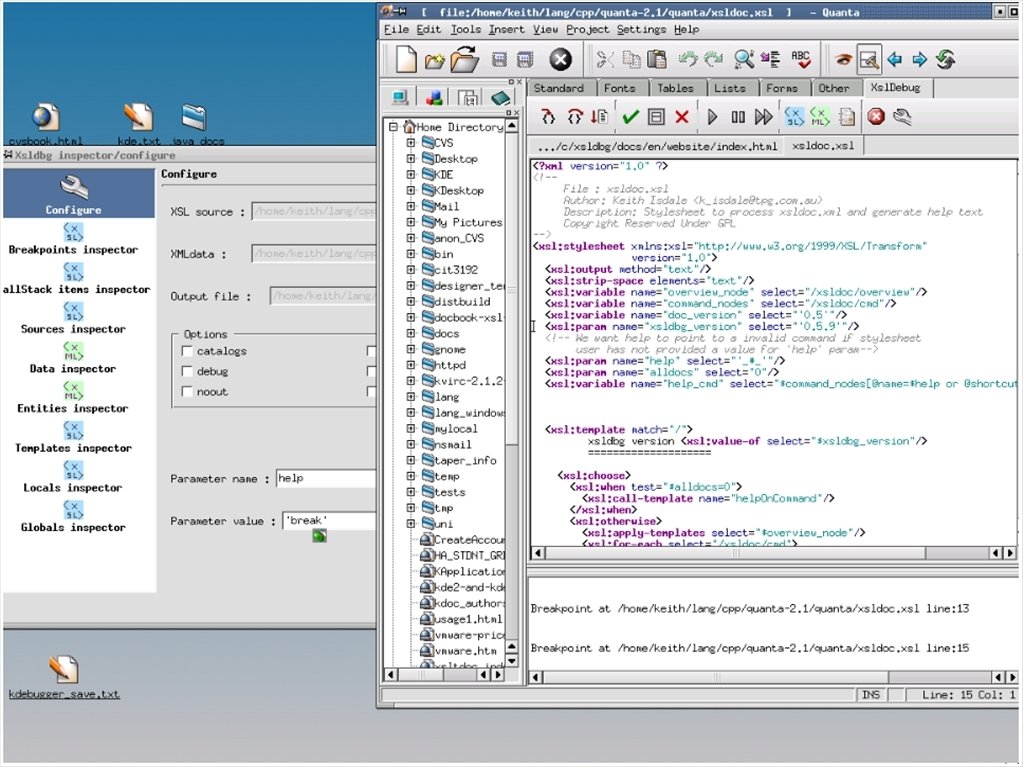The width and height of the screenshot is (1023, 767).
Task: Open Data inspector in sidebar
Action: [73, 359]
